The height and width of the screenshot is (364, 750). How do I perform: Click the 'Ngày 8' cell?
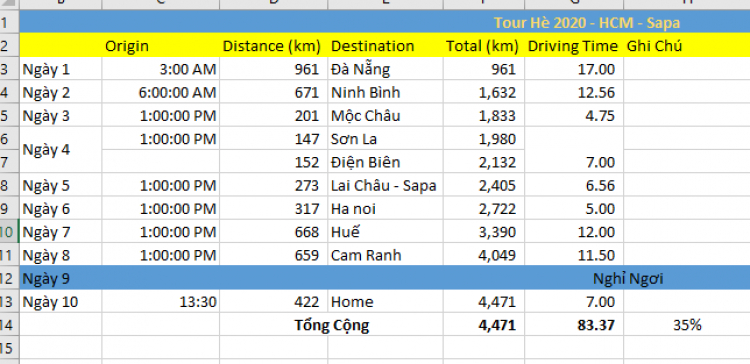[60, 255]
